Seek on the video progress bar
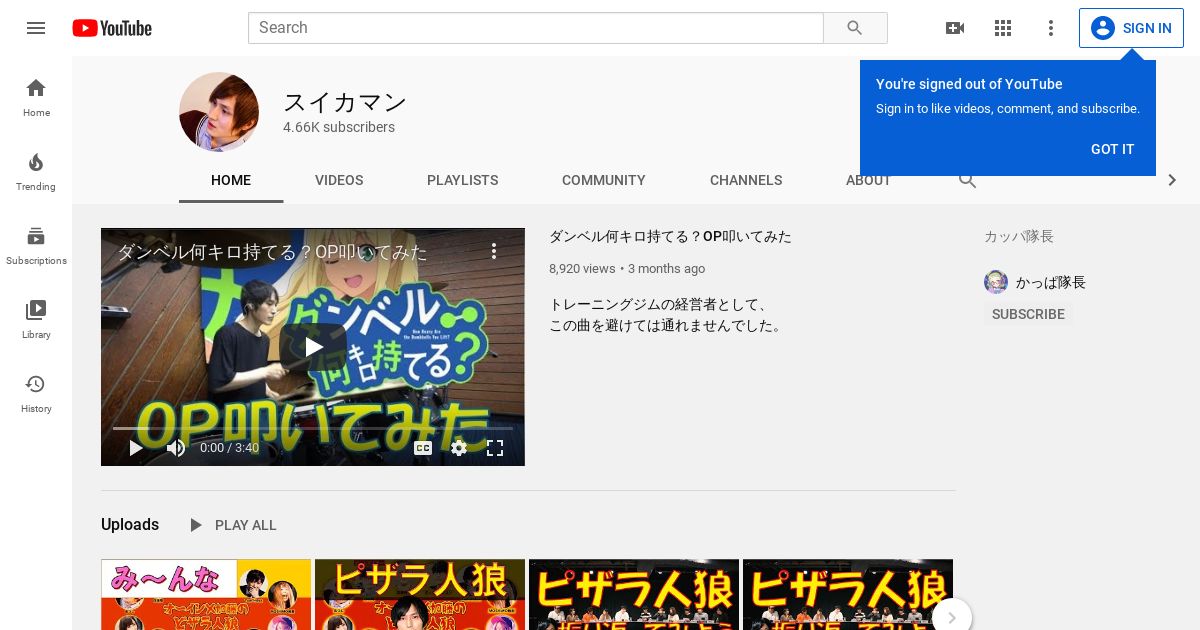 click(x=313, y=428)
